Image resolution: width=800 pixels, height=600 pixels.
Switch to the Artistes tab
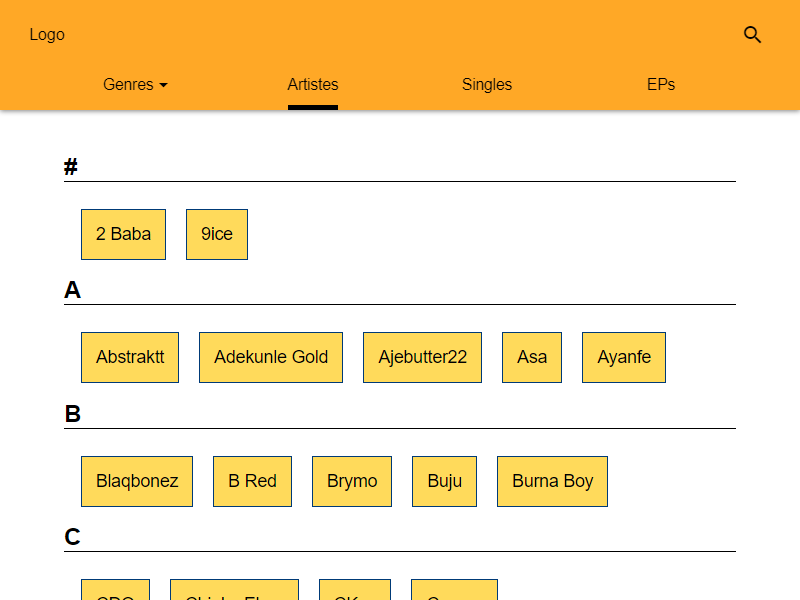pyautogui.click(x=313, y=84)
